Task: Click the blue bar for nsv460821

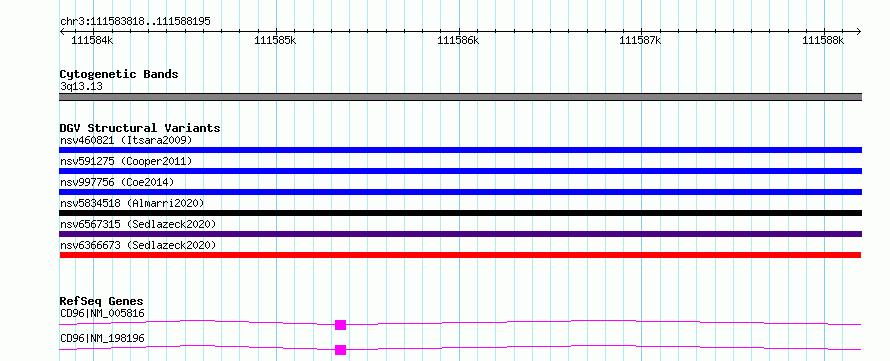Action: (x=460, y=150)
